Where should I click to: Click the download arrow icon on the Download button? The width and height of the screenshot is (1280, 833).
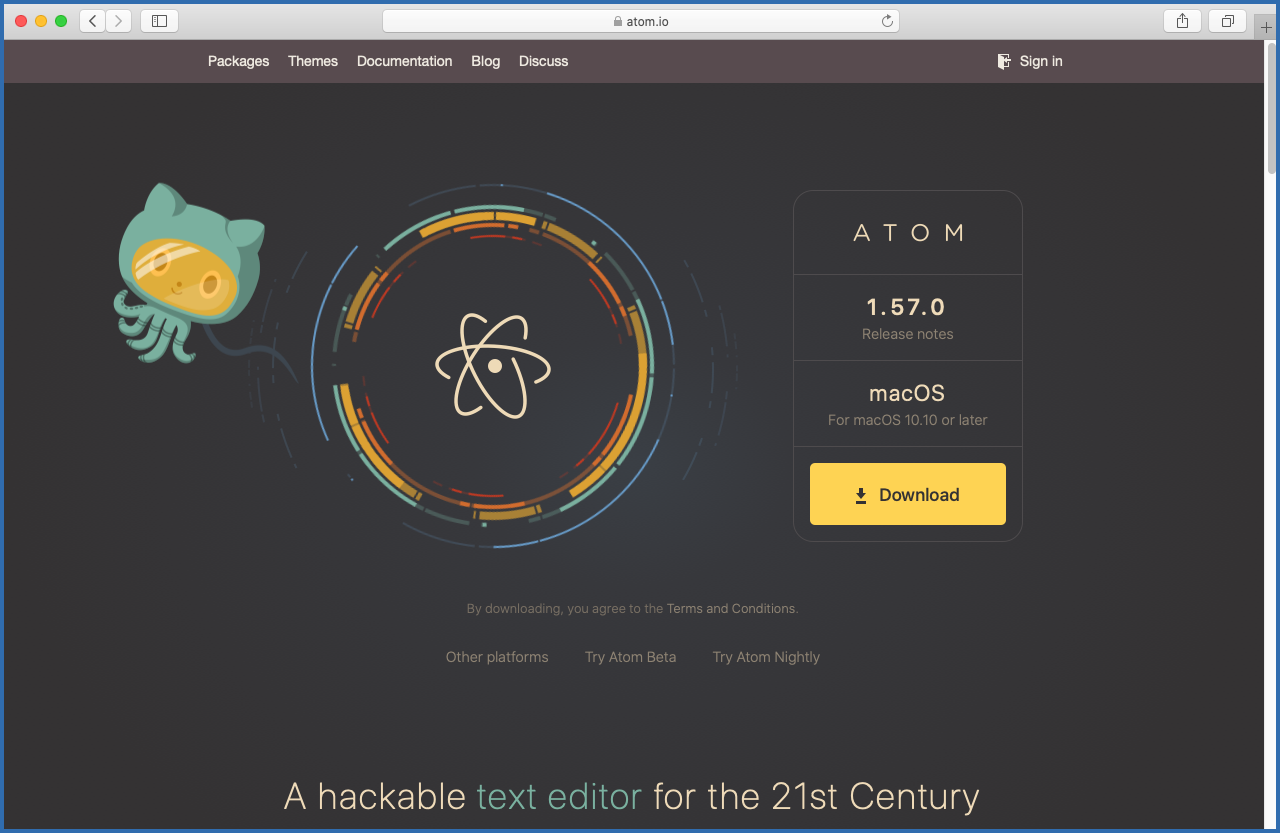point(861,494)
